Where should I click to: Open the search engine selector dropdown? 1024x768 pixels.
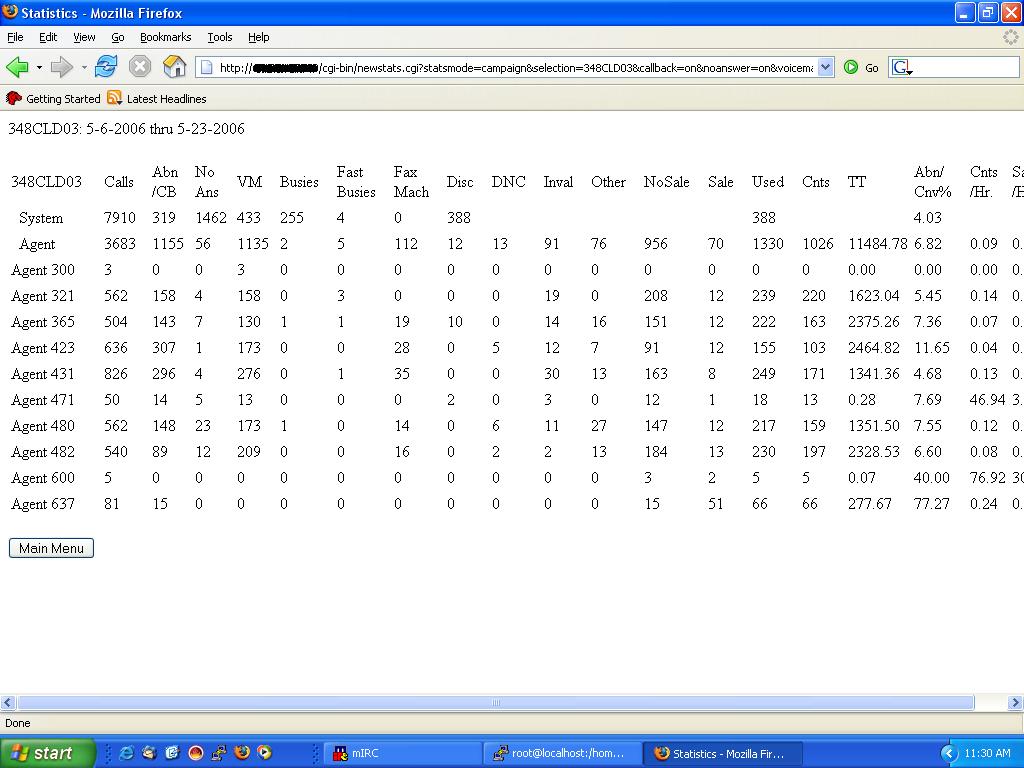902,68
